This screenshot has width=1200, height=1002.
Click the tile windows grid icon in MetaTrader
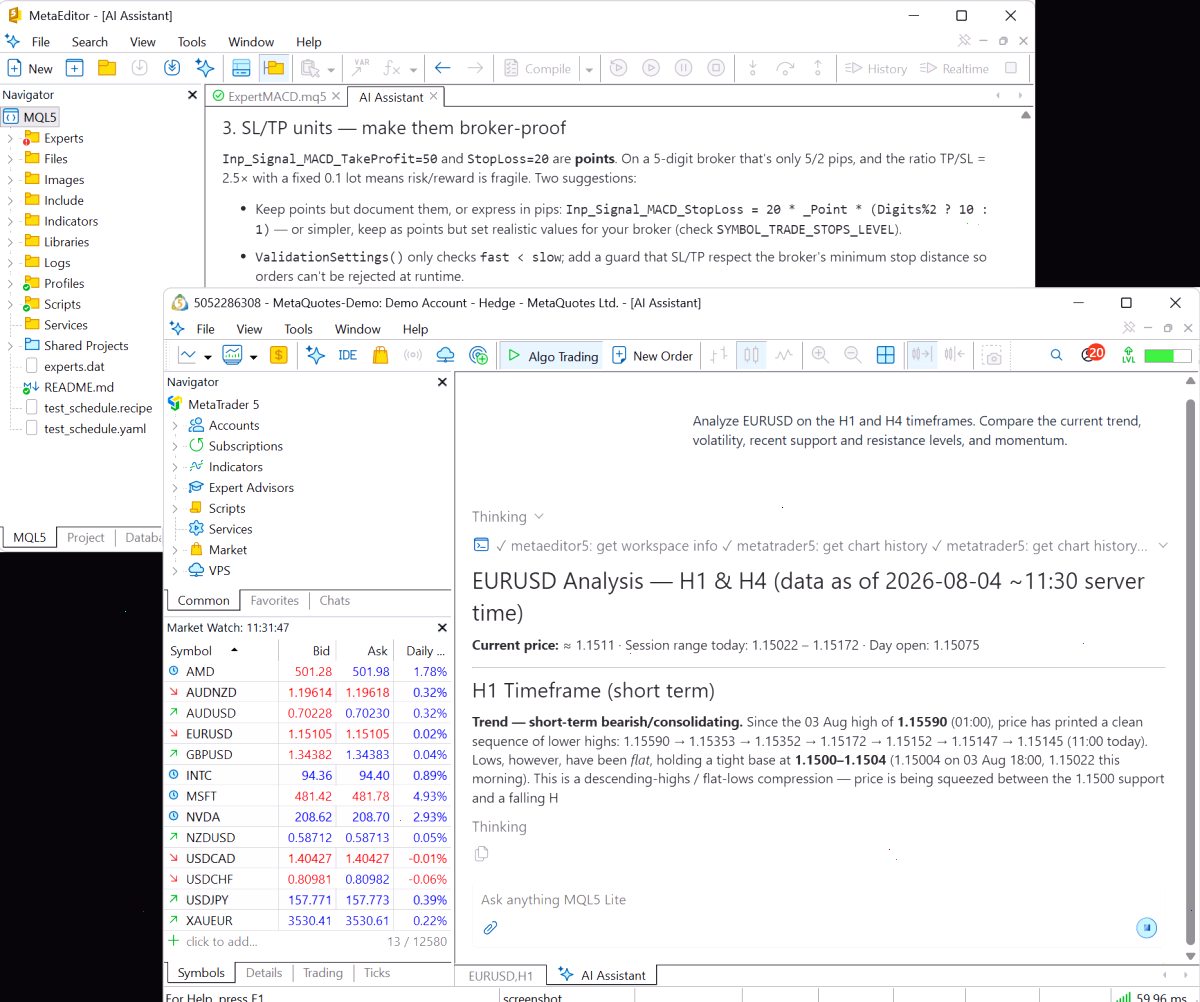click(x=885, y=355)
